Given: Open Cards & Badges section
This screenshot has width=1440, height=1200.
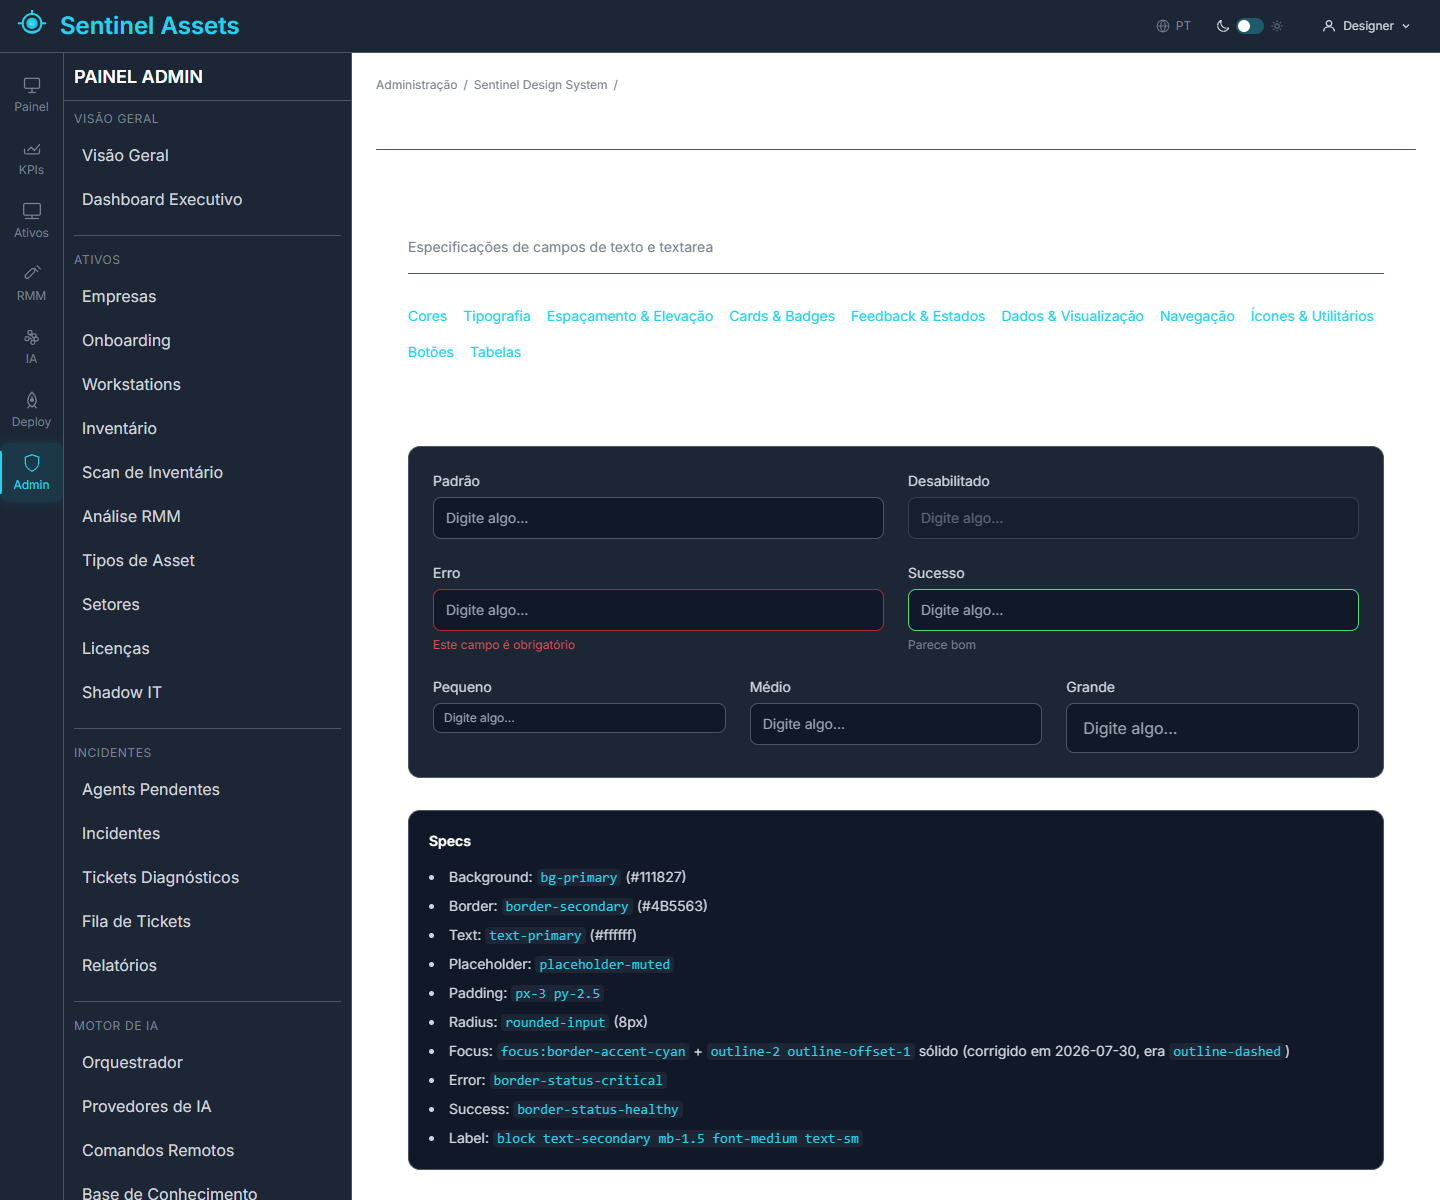Looking at the screenshot, I should coord(782,316).
